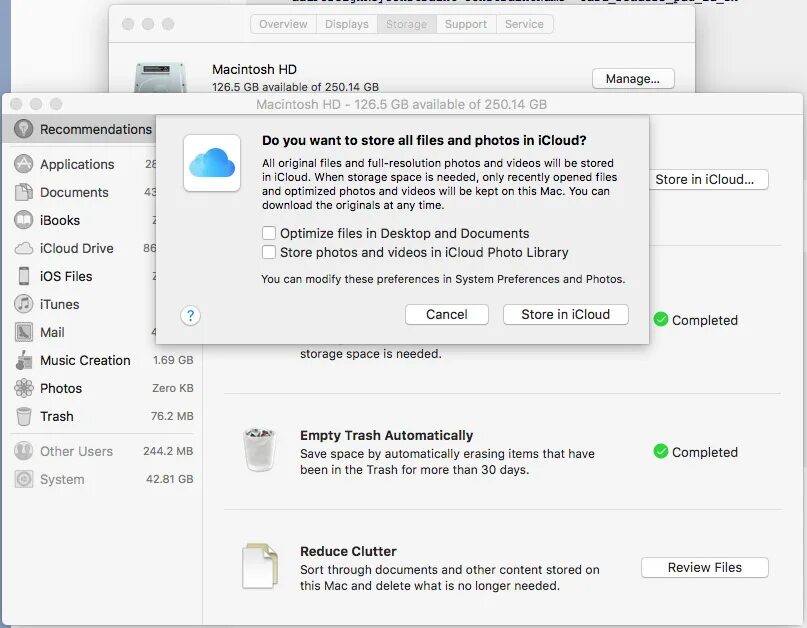Open the Support tab
The width and height of the screenshot is (807, 628).
pyautogui.click(x=466, y=24)
